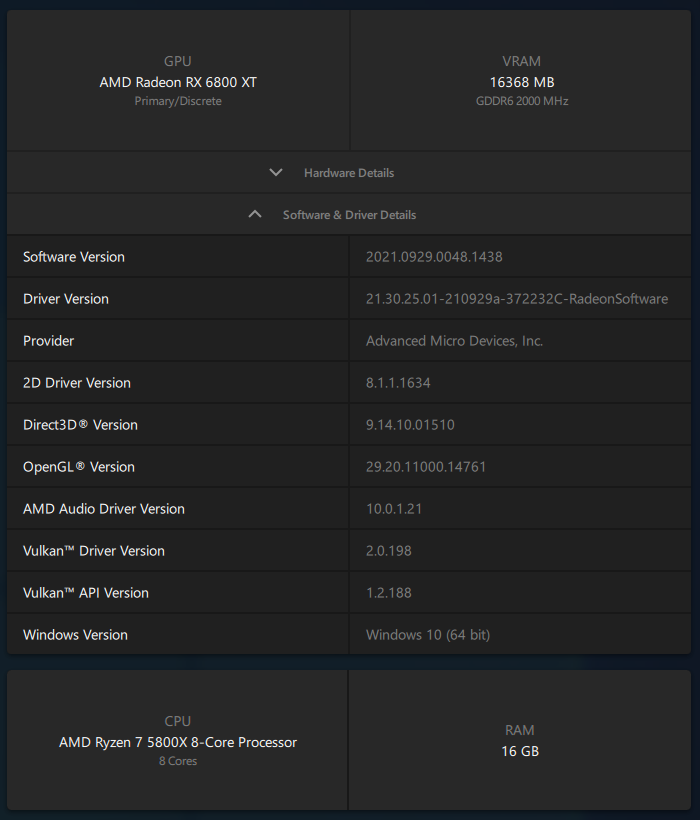Expand the Hardware Details section
Viewport: 700px width, 820px height.
(349, 173)
